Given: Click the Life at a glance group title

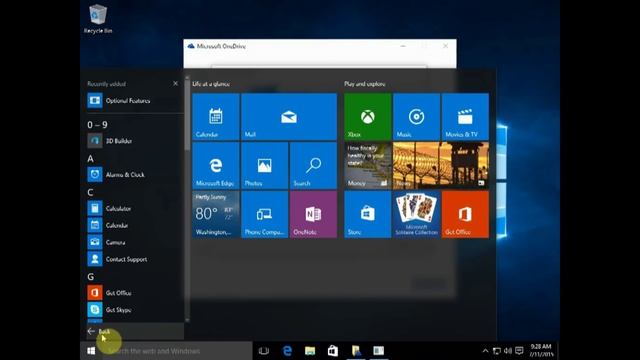Looking at the screenshot, I should click(211, 84).
